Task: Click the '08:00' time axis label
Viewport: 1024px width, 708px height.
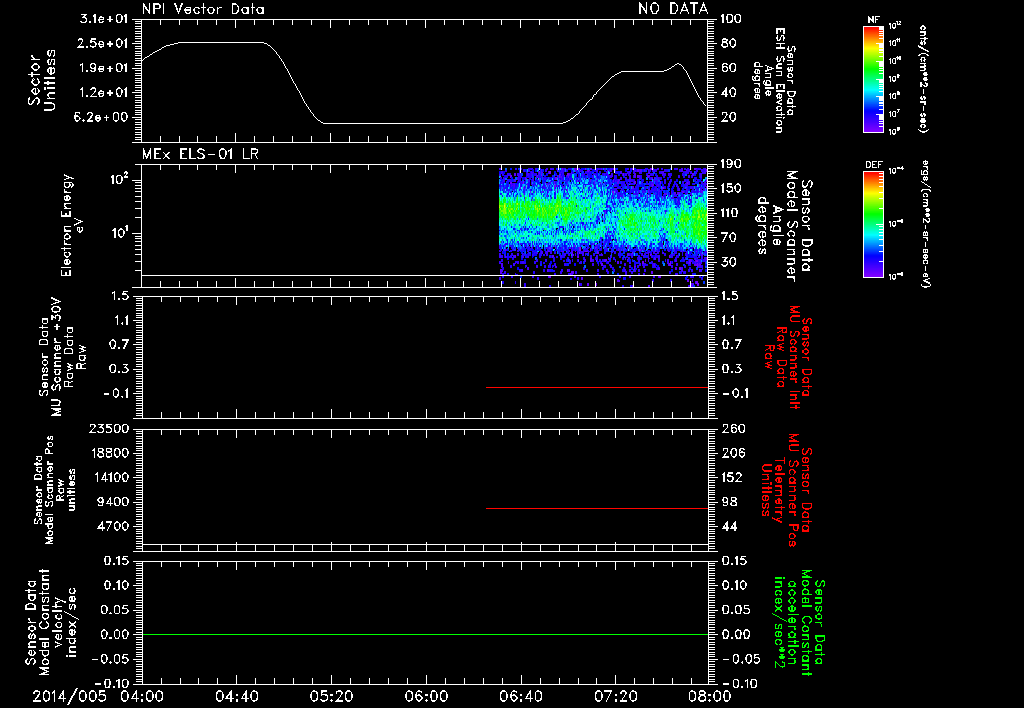Action: (x=710, y=696)
